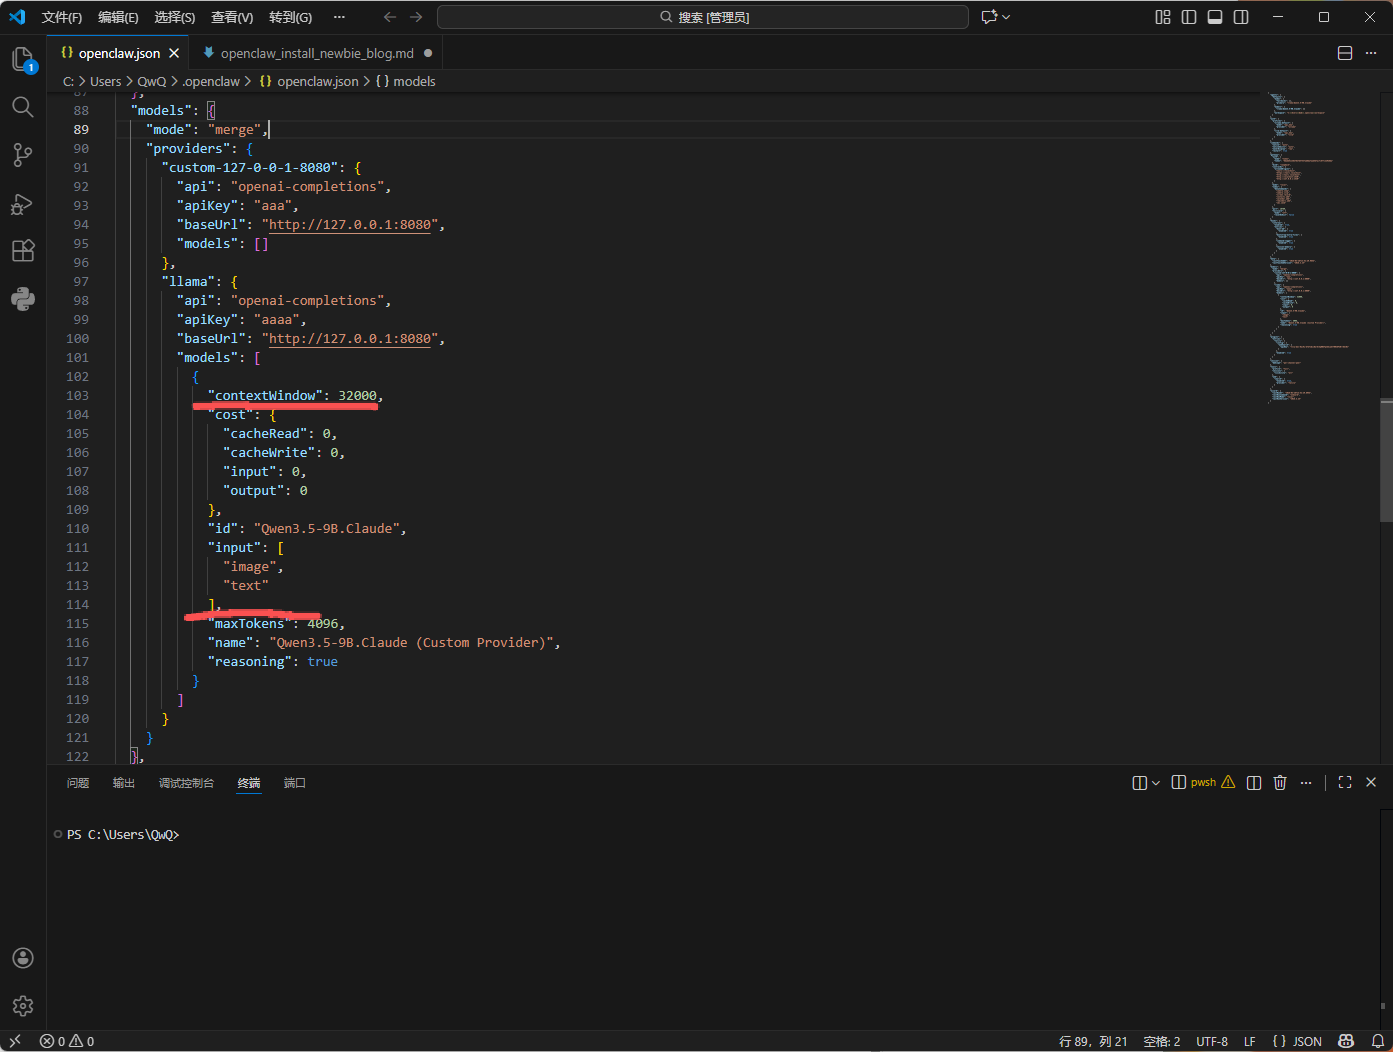
Task: Click the JSON language mode button
Action: click(1297, 1041)
